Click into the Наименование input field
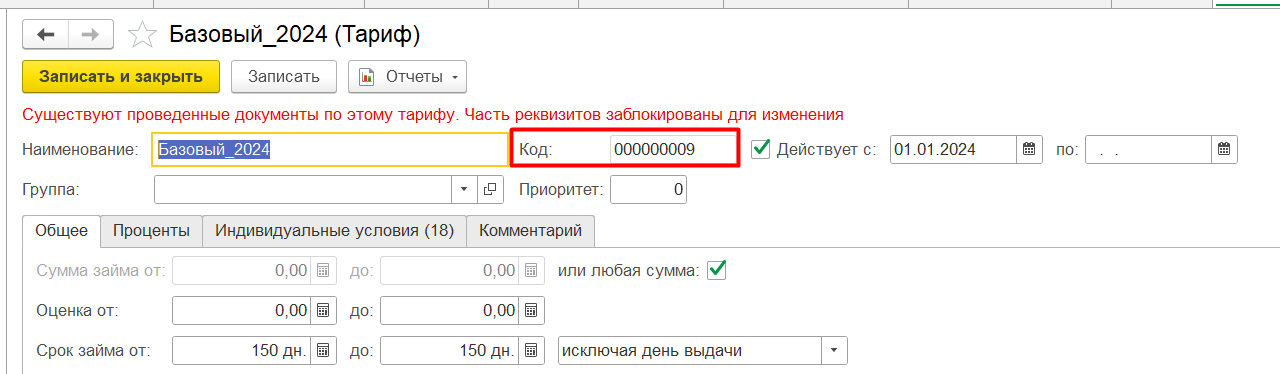This screenshot has height=374, width=1280. coord(330,150)
